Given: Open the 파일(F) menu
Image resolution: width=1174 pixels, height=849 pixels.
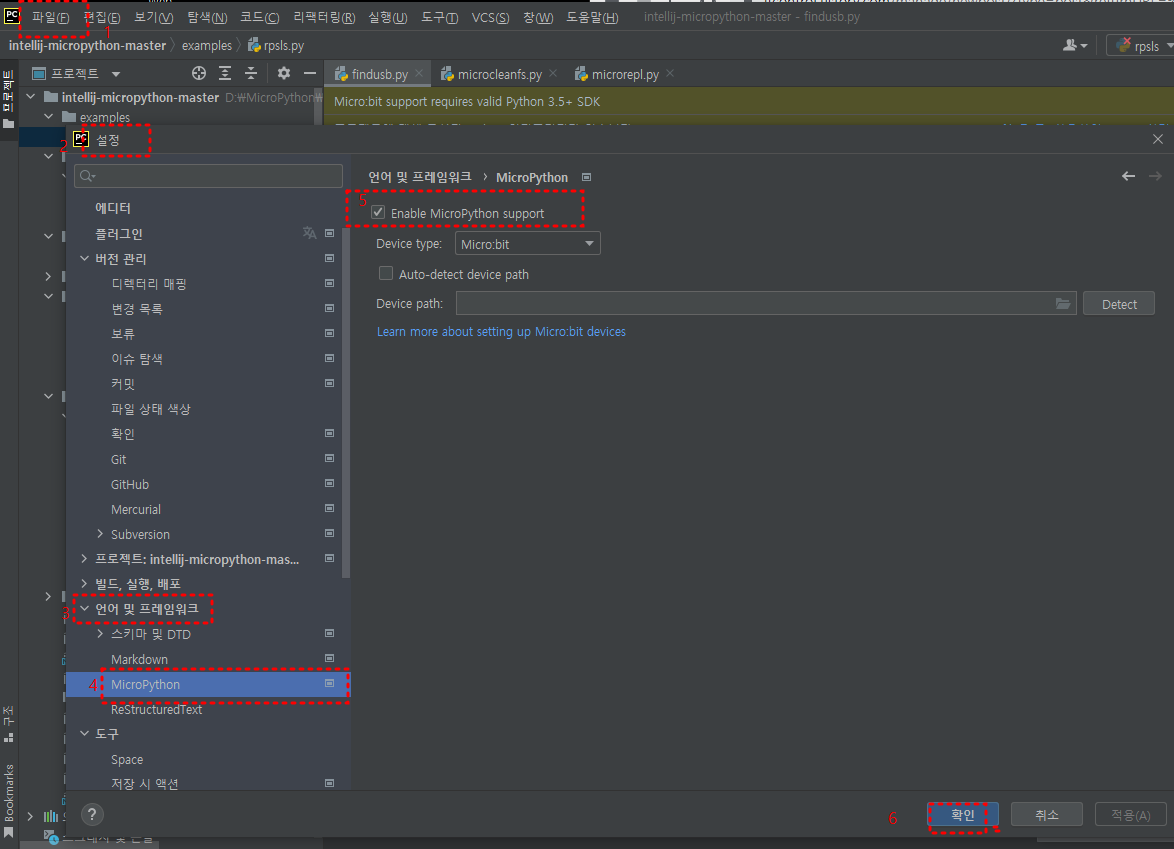Looking at the screenshot, I should 50,17.
